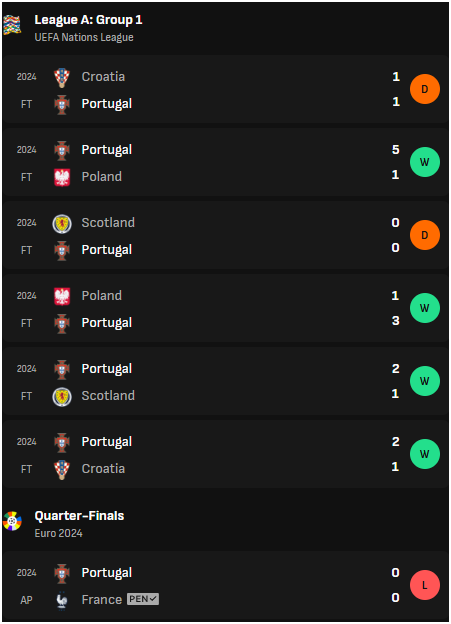
Task: Click the Euro 2024 tournament logo icon
Action: [x=12, y=521]
